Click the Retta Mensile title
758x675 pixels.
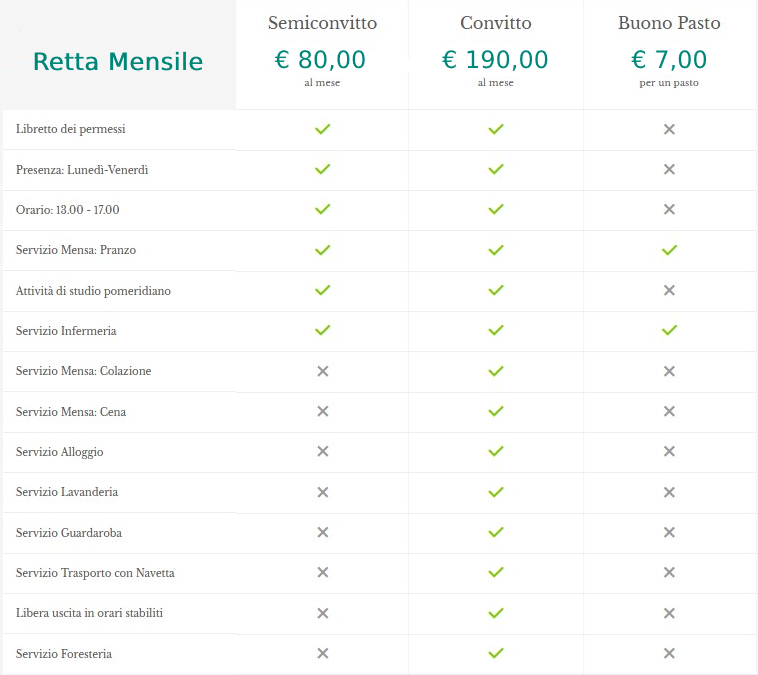coord(118,61)
